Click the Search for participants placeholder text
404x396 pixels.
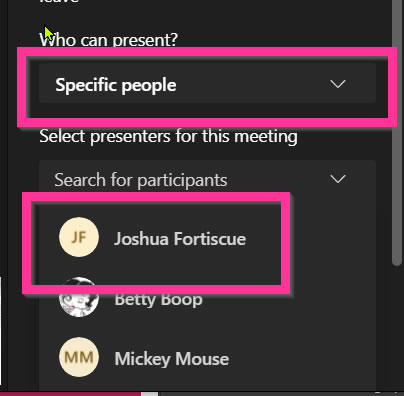click(x=141, y=180)
